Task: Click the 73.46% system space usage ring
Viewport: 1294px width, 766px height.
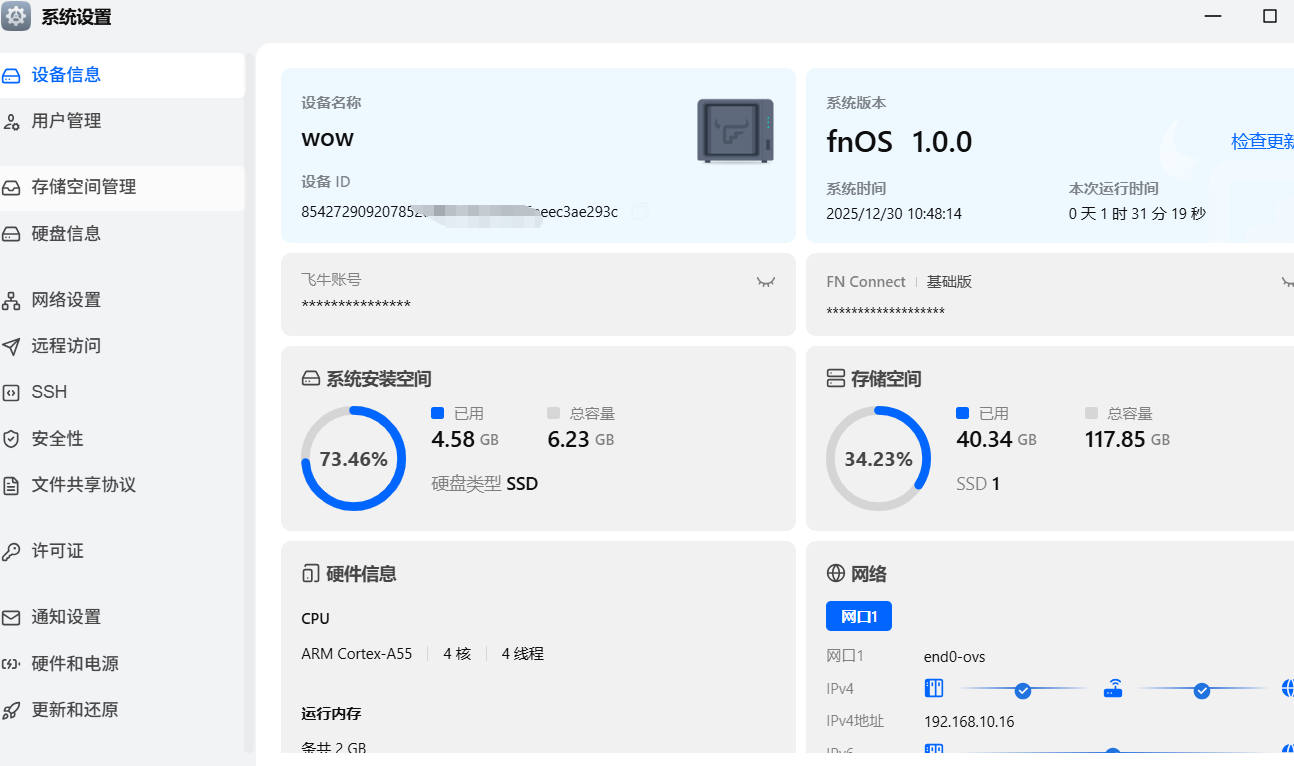Action: 354,459
